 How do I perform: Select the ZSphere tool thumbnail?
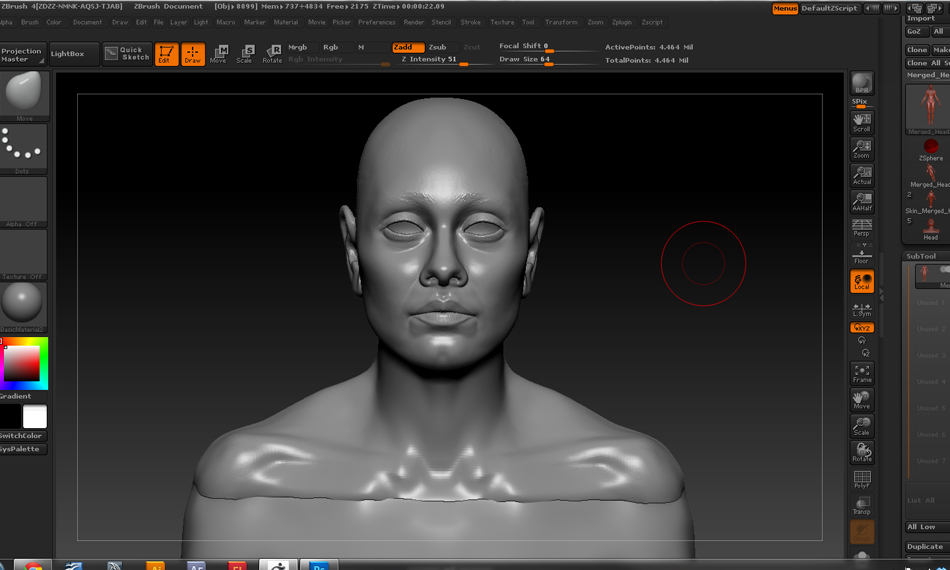[x=931, y=150]
